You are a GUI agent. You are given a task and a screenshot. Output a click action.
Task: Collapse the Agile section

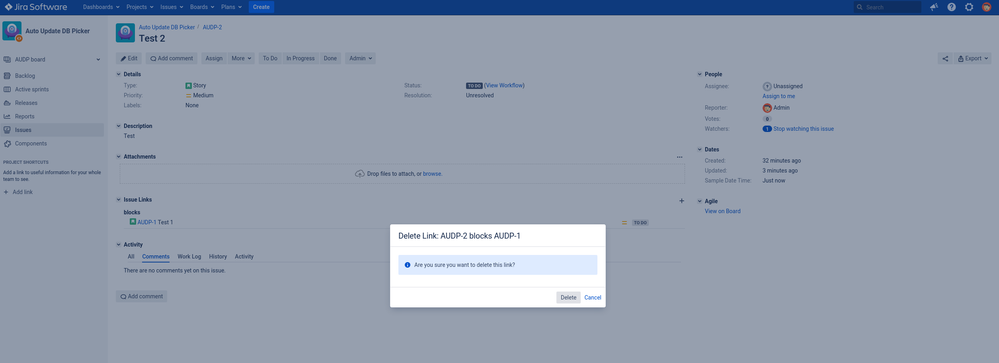[700, 201]
